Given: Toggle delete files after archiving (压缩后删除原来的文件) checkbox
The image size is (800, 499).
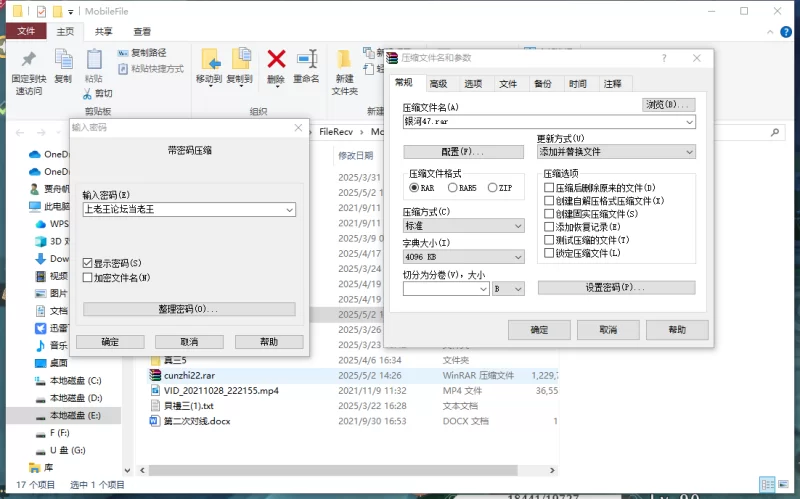Looking at the screenshot, I should (549, 188).
